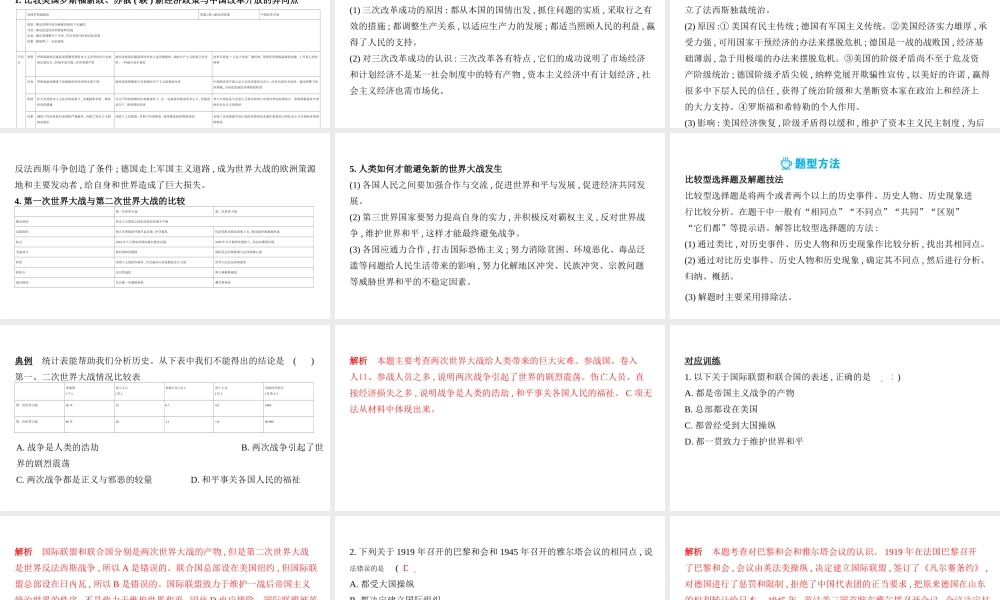This screenshot has height=600, width=1000.
Task: Click the hand icon beside 题型方法 title
Action: coord(786,163)
